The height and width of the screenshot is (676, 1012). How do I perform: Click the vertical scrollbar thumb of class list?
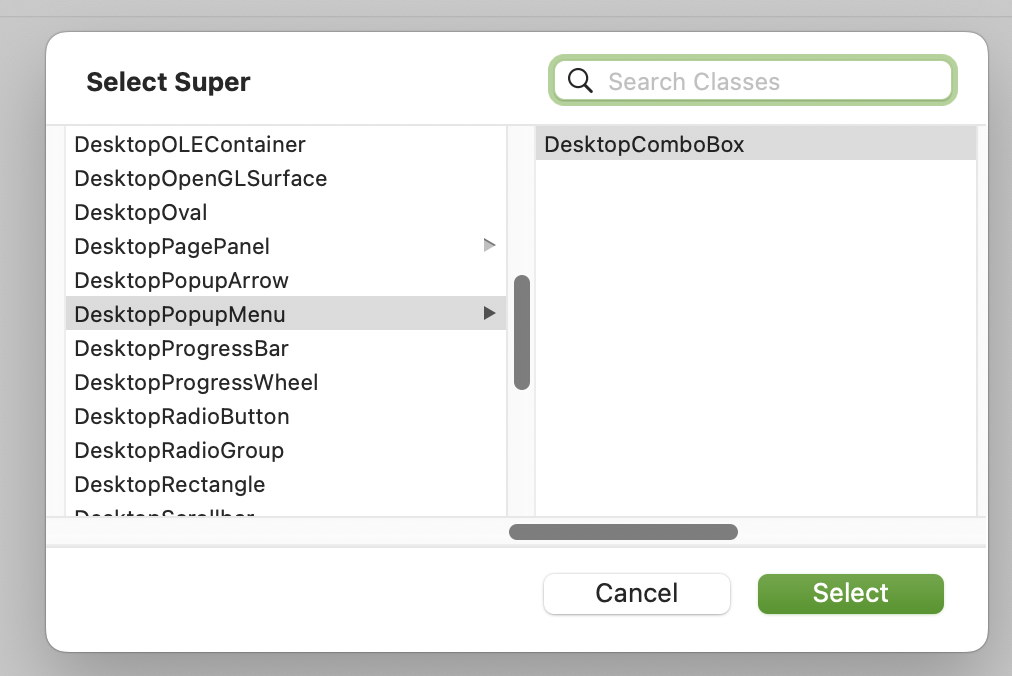tap(521, 333)
